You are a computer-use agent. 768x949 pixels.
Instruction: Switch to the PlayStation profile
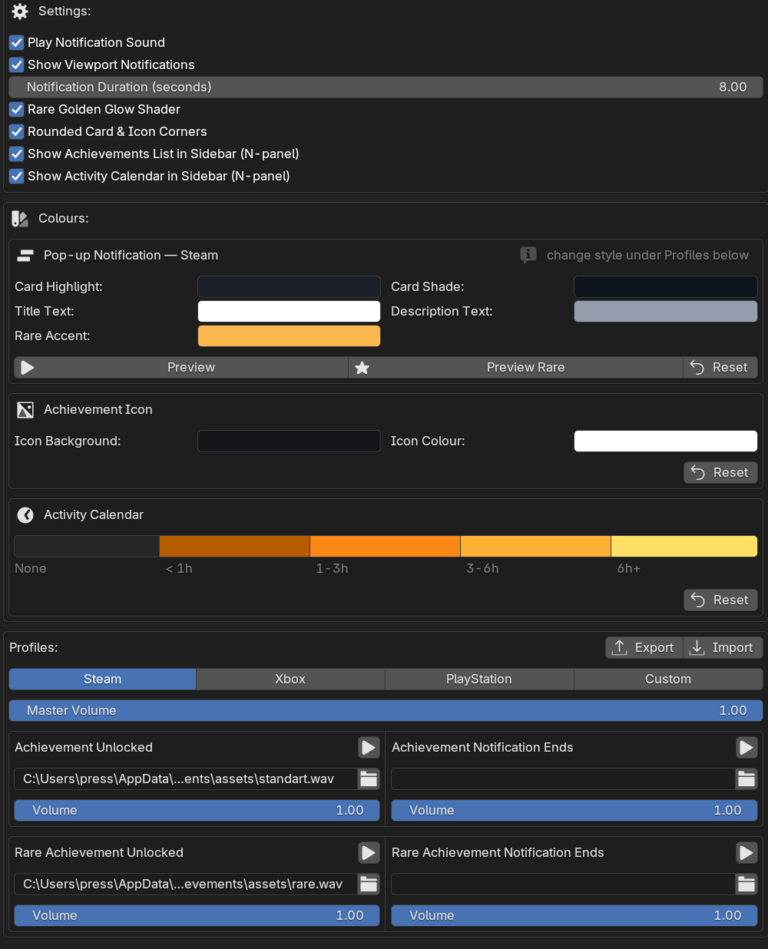point(479,679)
